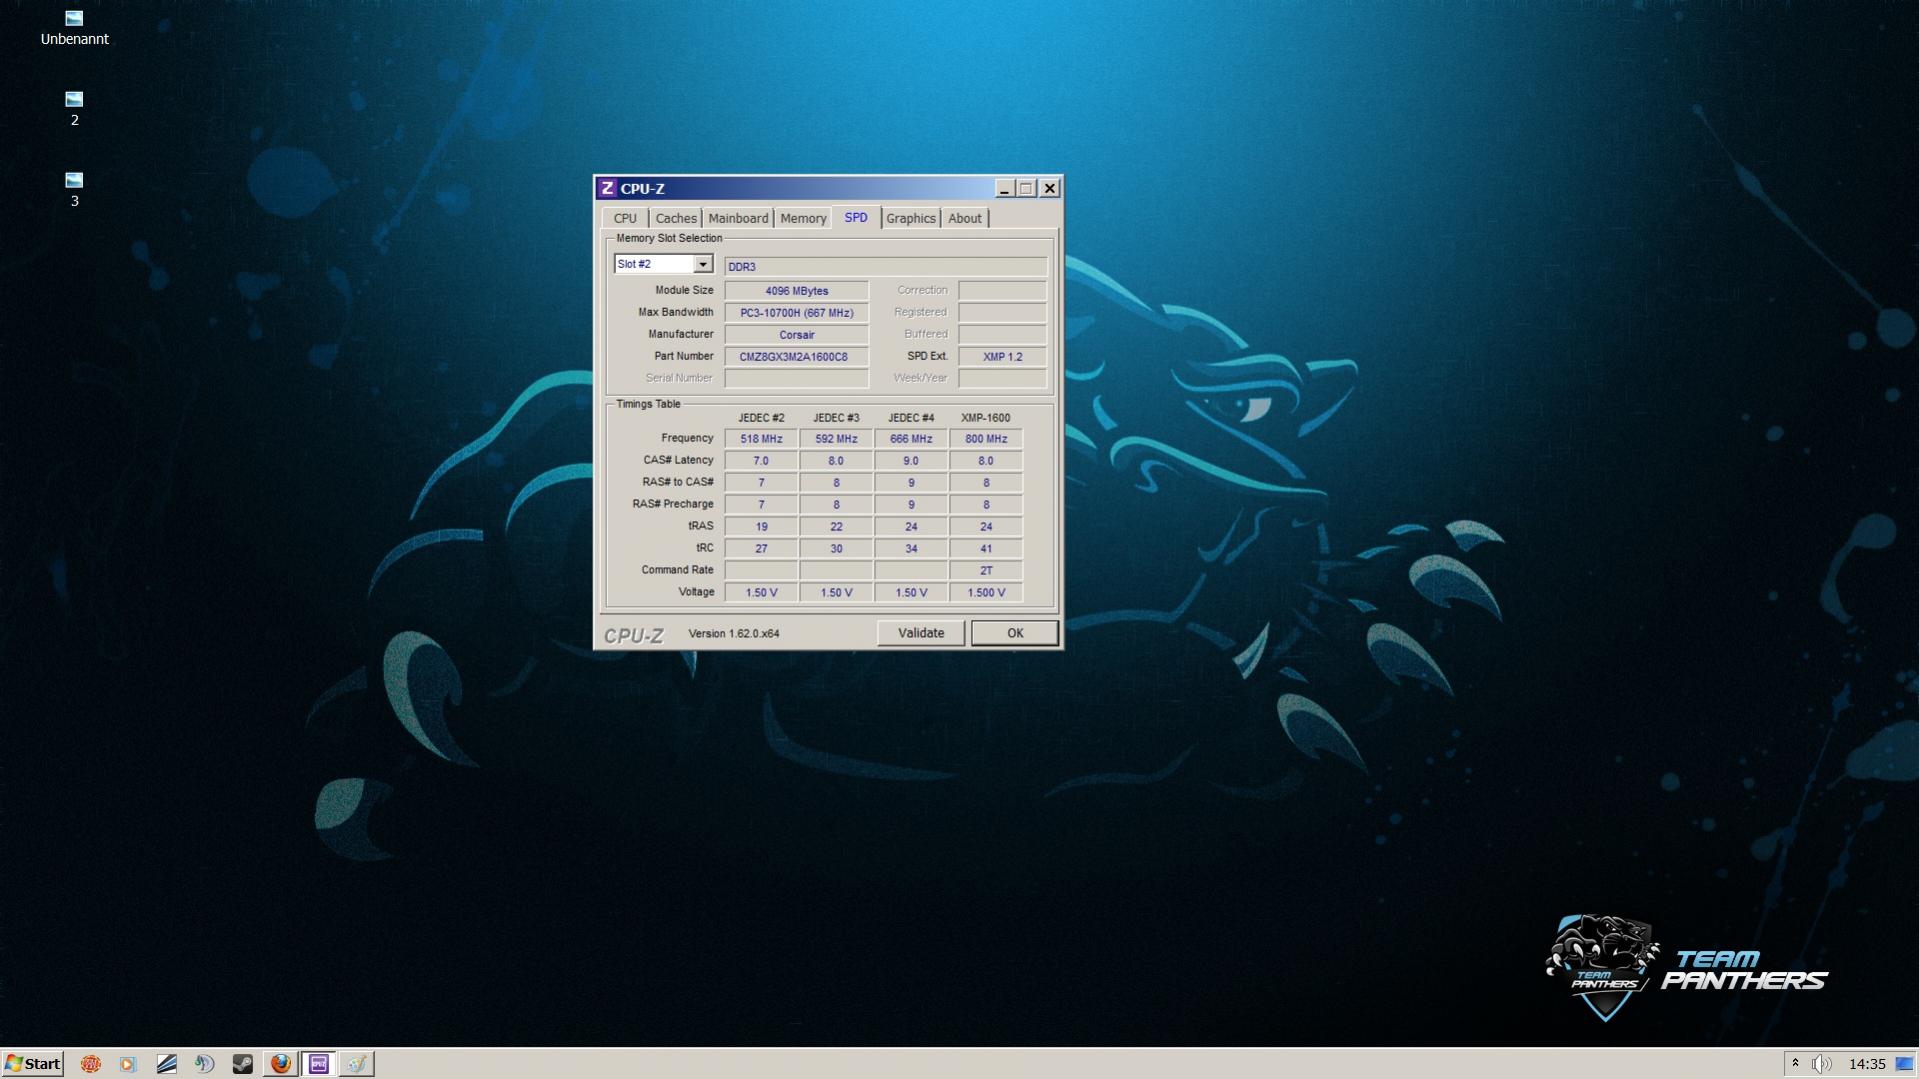Open the Mainboard tab
This screenshot has height=1079, width=1919.
point(738,218)
